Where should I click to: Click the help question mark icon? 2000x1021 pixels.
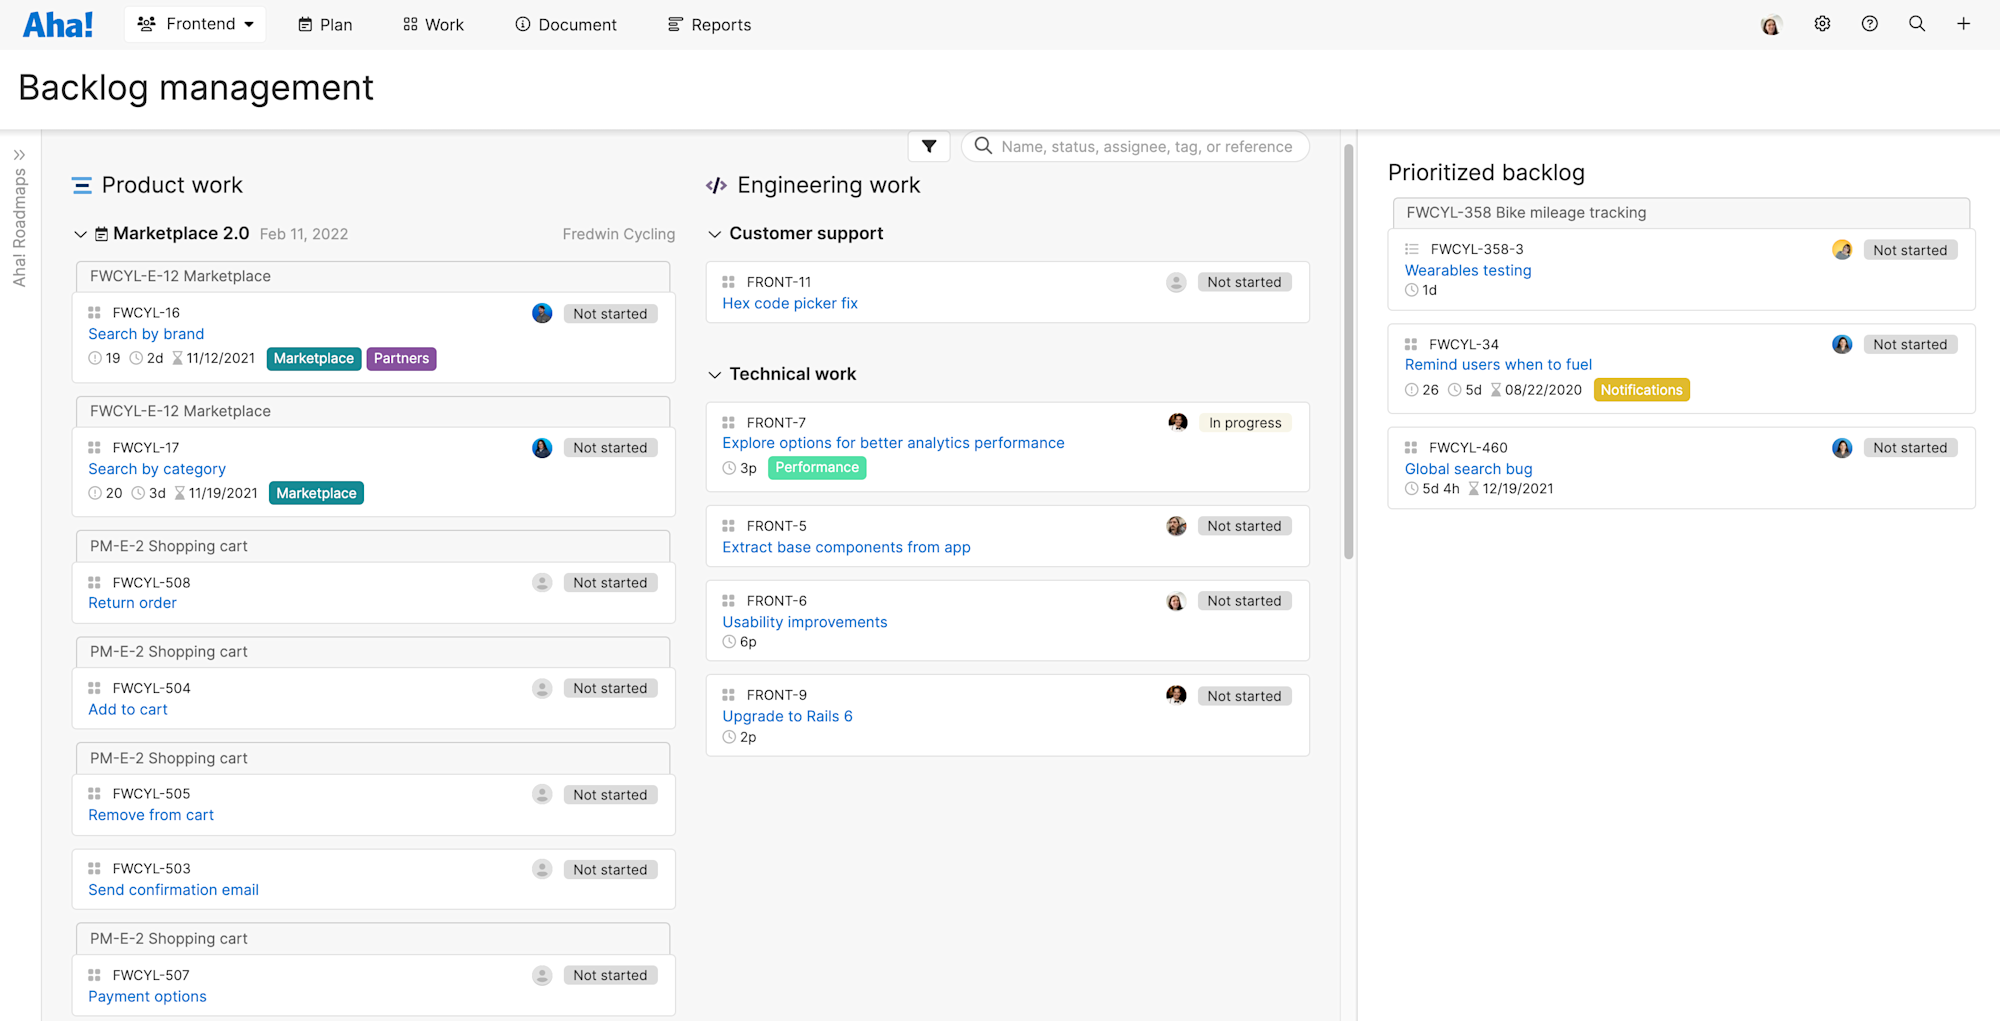[1869, 23]
